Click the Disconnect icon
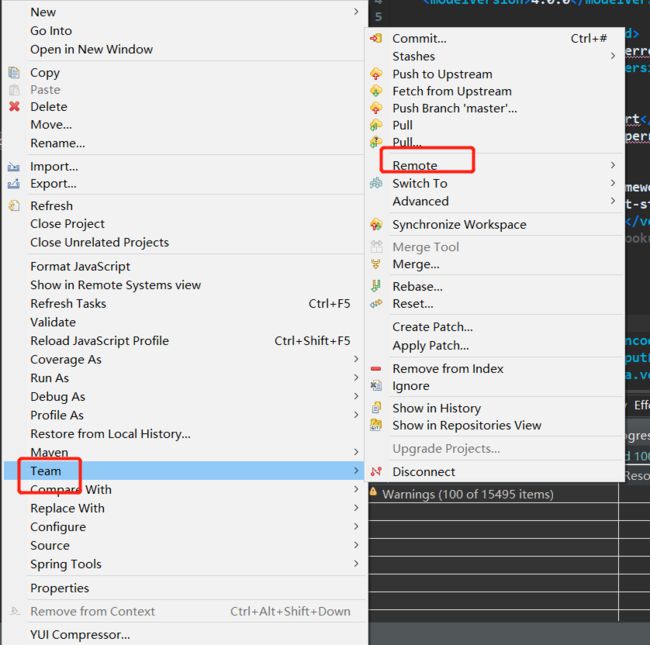This screenshot has width=650, height=645. pyautogui.click(x=376, y=471)
